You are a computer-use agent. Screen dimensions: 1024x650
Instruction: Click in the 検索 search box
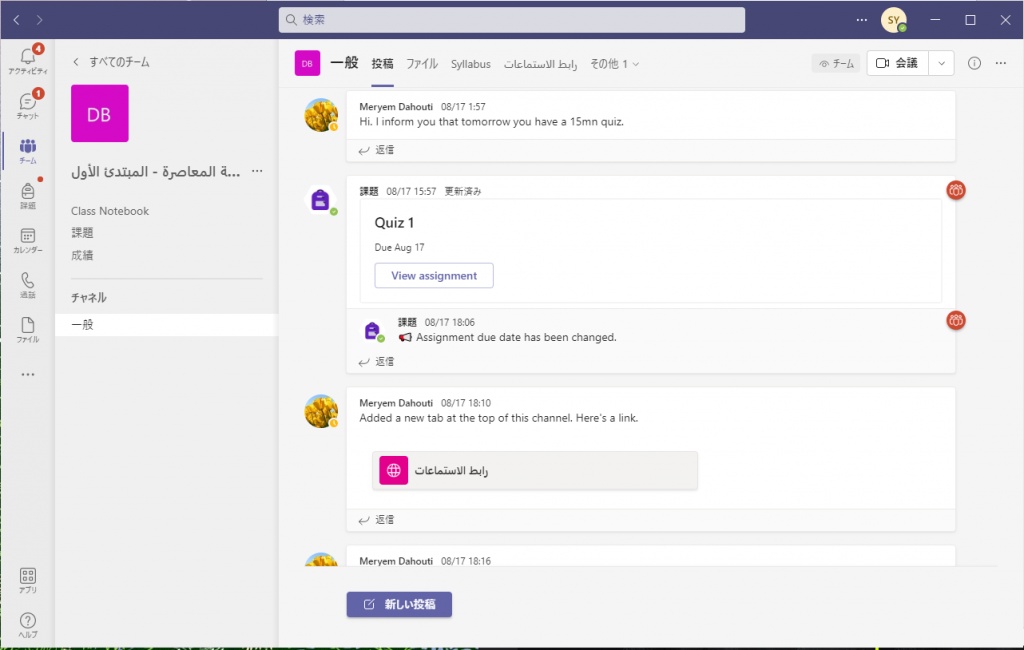512,20
